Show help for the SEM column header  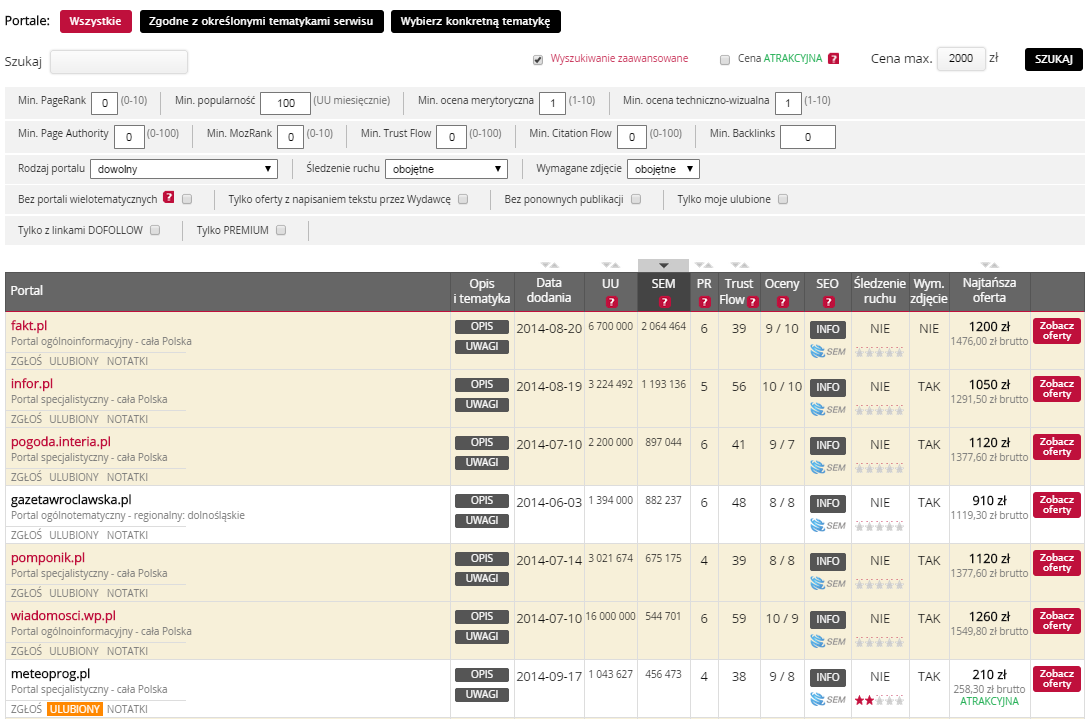664,302
